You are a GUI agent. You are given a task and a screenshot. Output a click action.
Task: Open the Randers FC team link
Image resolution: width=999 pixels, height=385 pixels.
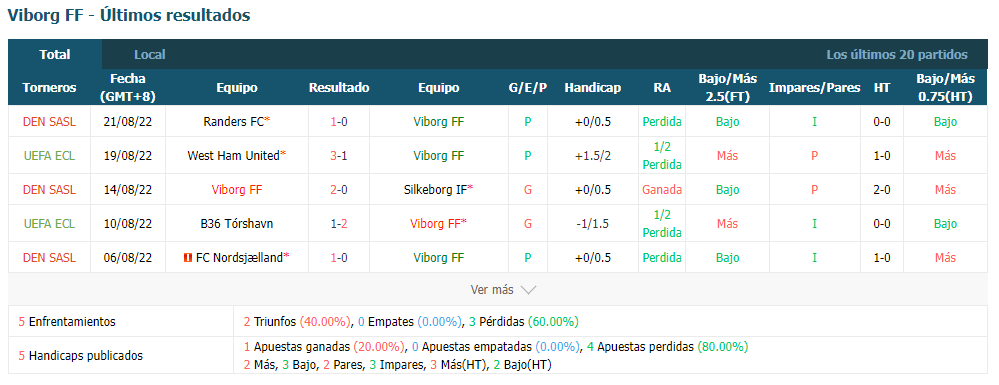click(x=234, y=121)
